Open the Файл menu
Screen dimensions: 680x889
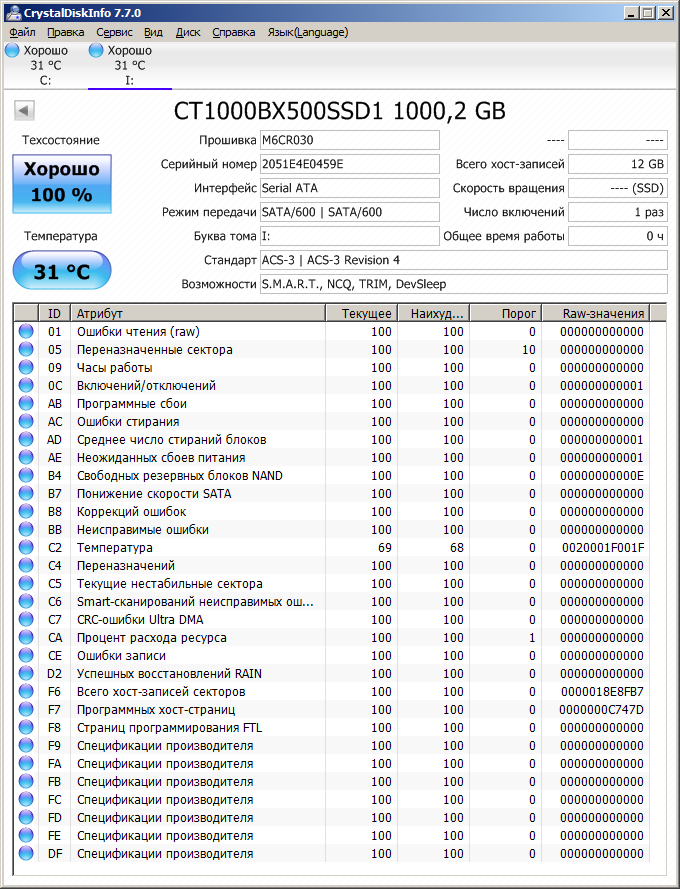click(22, 32)
